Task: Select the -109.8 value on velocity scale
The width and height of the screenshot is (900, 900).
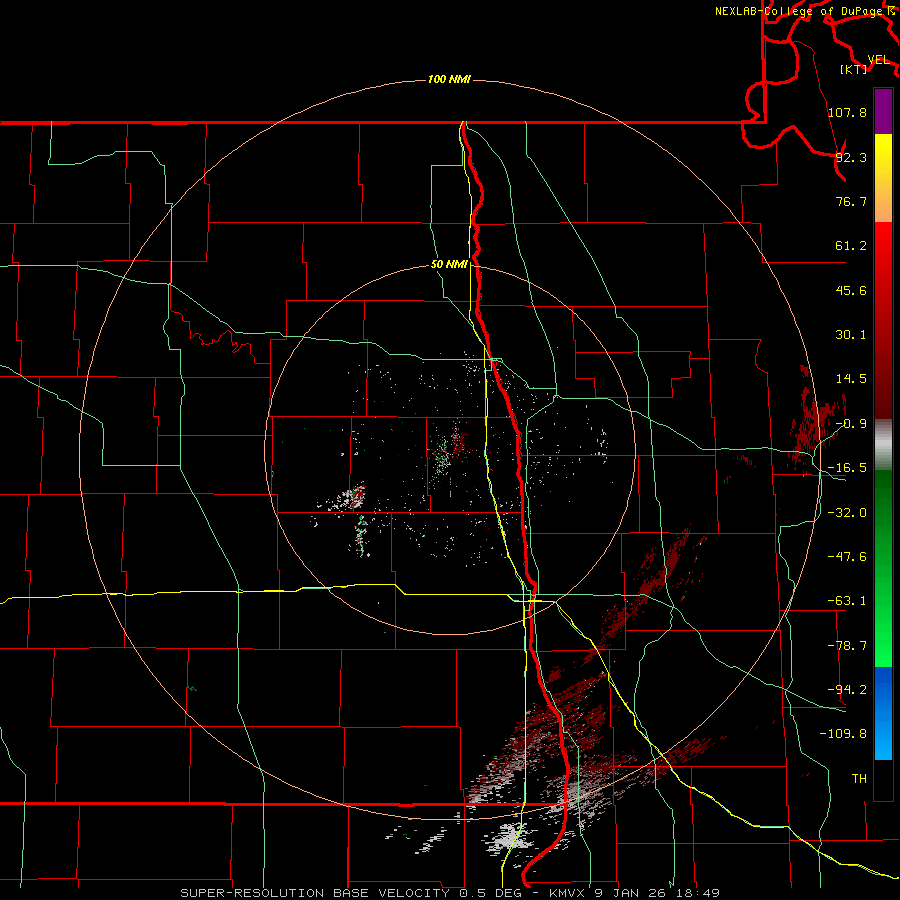Action: click(x=844, y=734)
